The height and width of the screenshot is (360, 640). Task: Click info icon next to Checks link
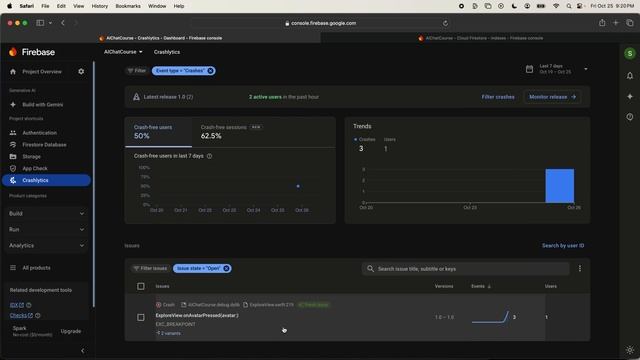point(38,316)
